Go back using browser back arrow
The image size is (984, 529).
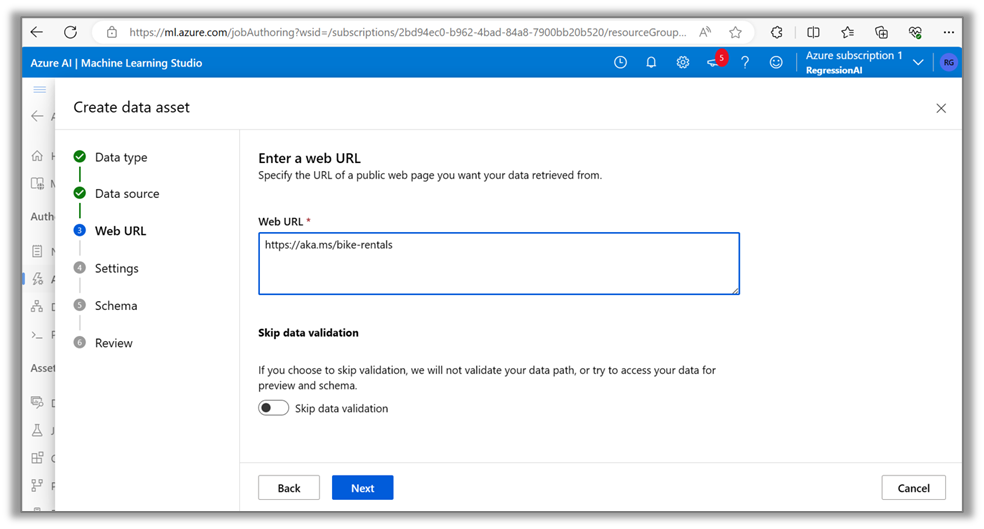point(36,32)
